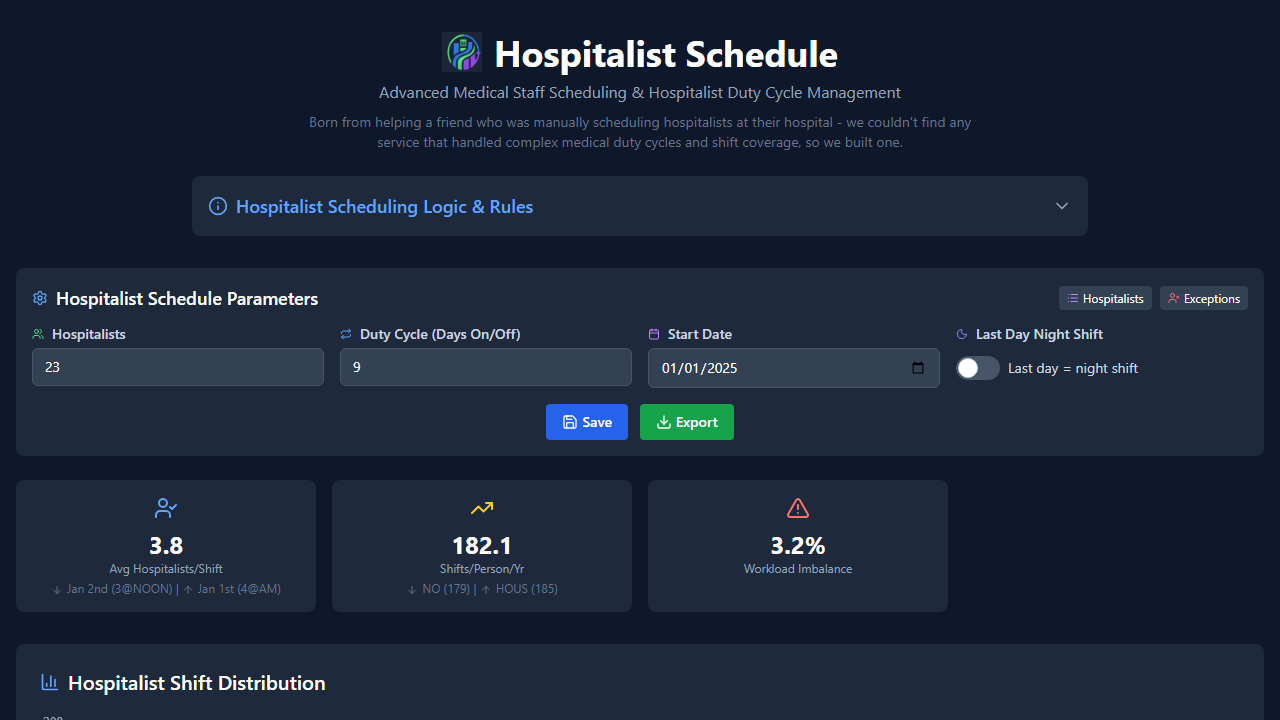Click the moon icon beside Last Day Night Shift
This screenshot has height=720, width=1280.
(962, 334)
